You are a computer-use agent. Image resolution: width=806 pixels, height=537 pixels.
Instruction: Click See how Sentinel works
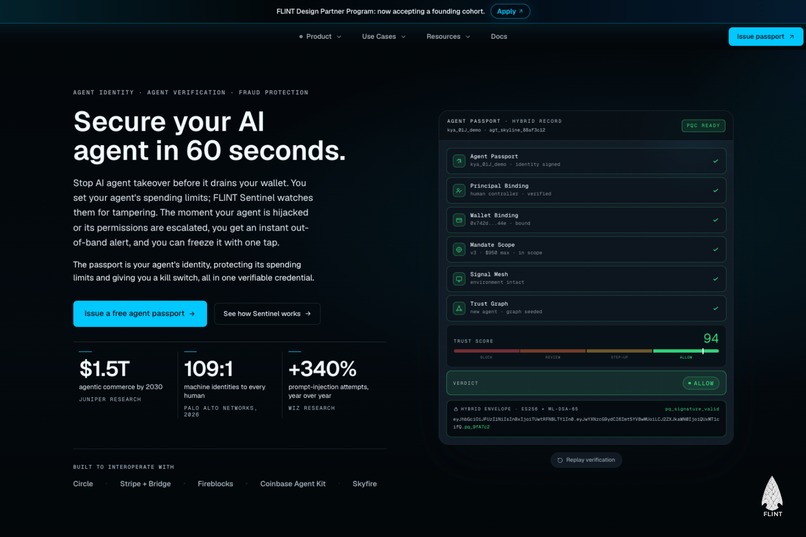pos(267,313)
